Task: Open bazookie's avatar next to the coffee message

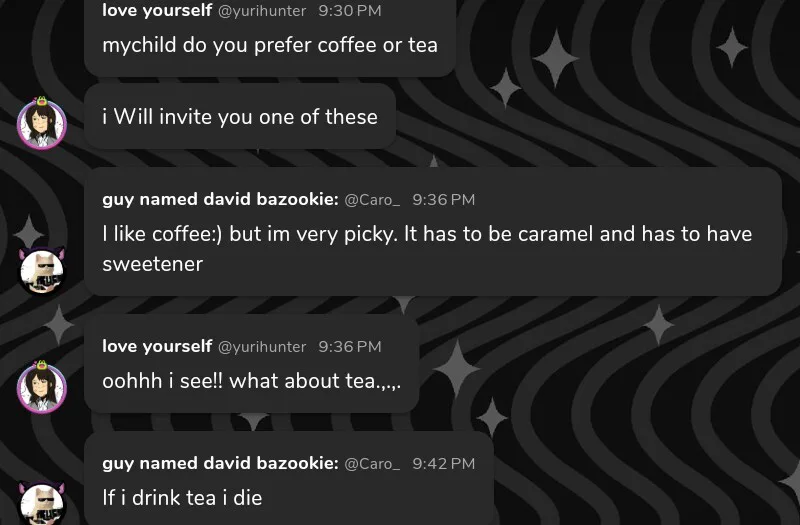Action: point(42,270)
